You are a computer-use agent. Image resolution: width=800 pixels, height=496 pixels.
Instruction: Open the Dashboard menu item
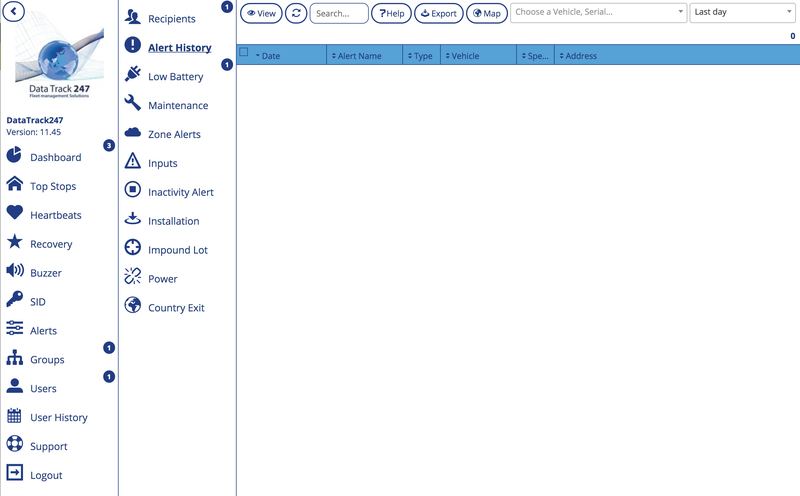(x=56, y=157)
